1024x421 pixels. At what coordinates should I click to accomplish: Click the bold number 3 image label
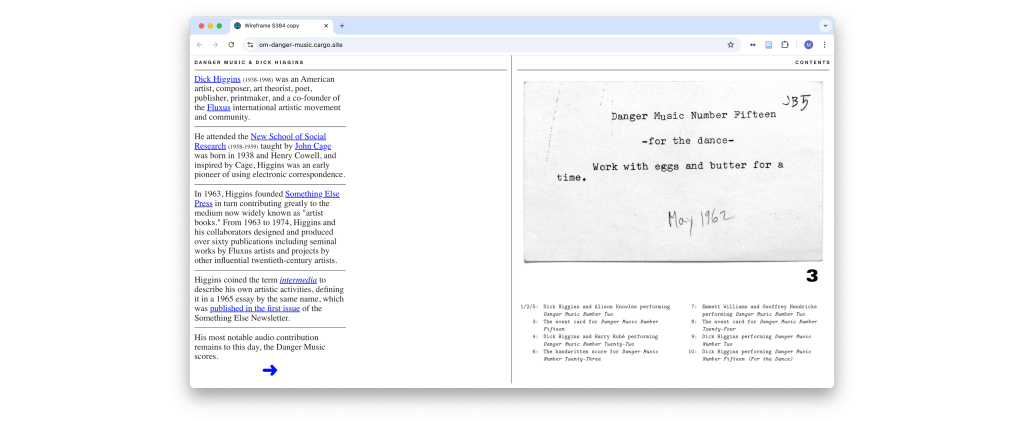point(812,276)
